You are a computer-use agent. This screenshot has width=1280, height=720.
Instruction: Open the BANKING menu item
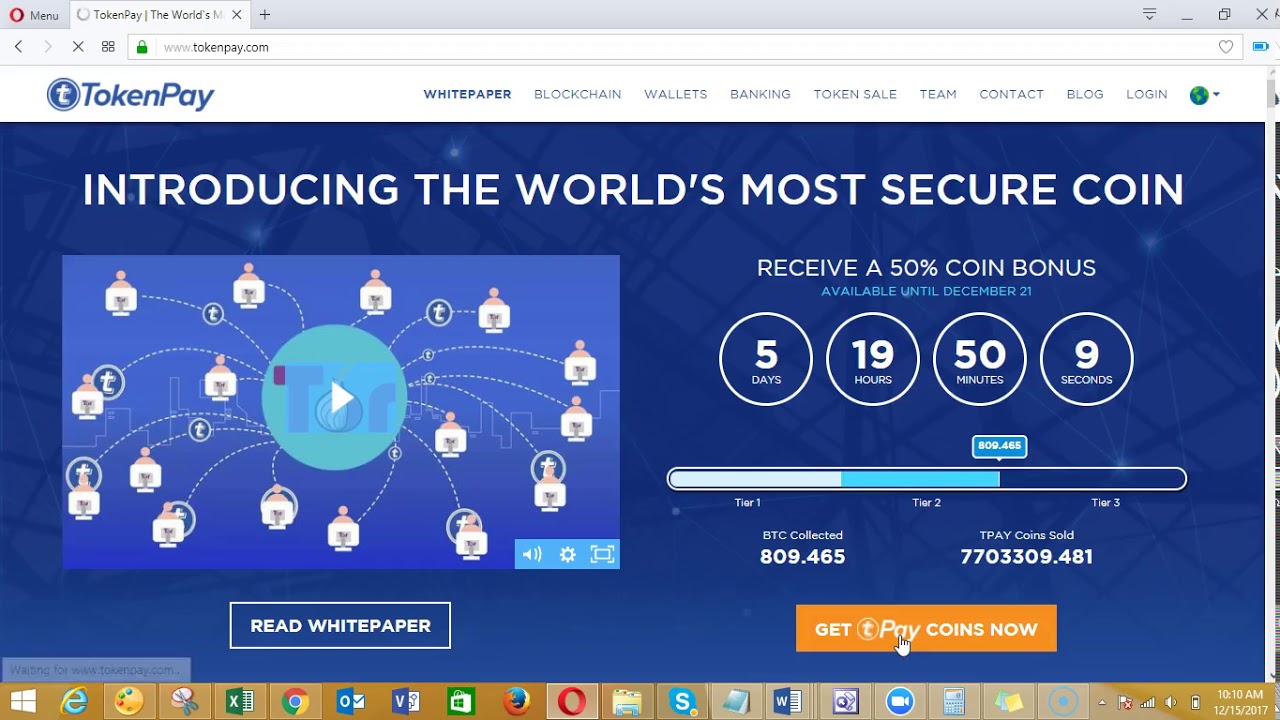pos(760,94)
